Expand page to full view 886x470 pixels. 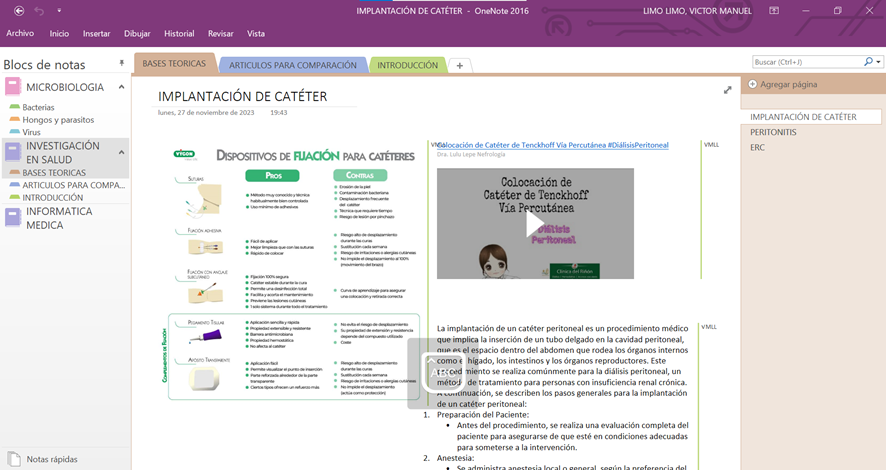point(728,90)
